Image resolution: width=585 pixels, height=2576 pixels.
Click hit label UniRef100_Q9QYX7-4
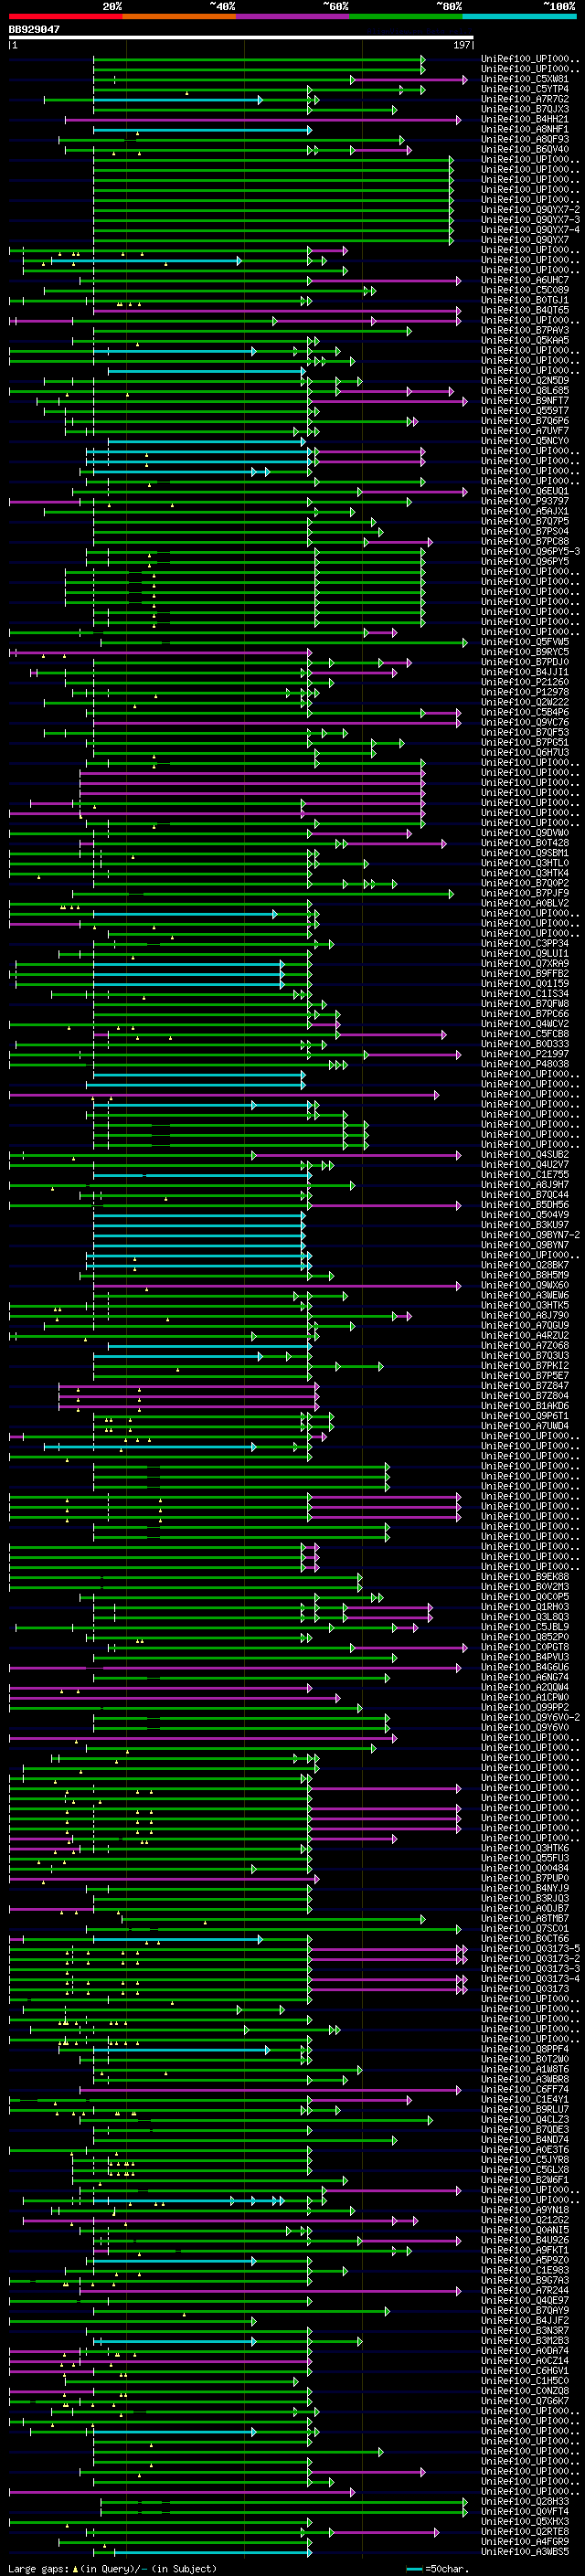point(530,230)
